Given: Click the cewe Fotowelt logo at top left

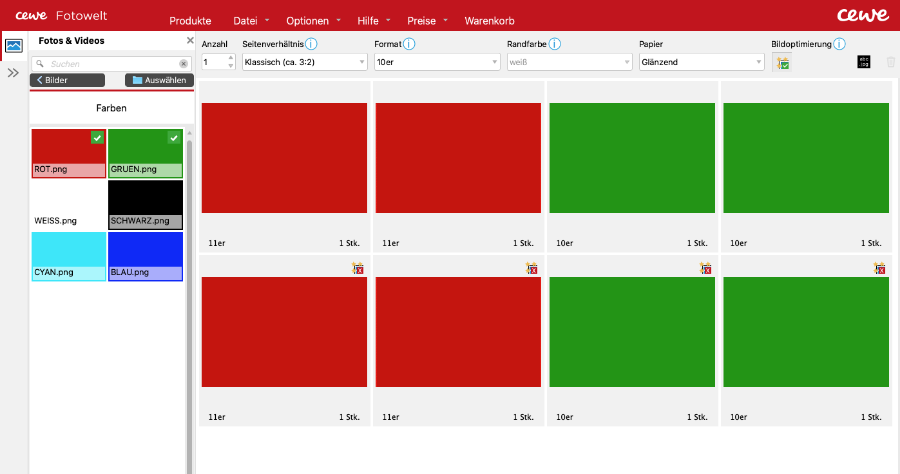Looking at the screenshot, I should point(61,15).
